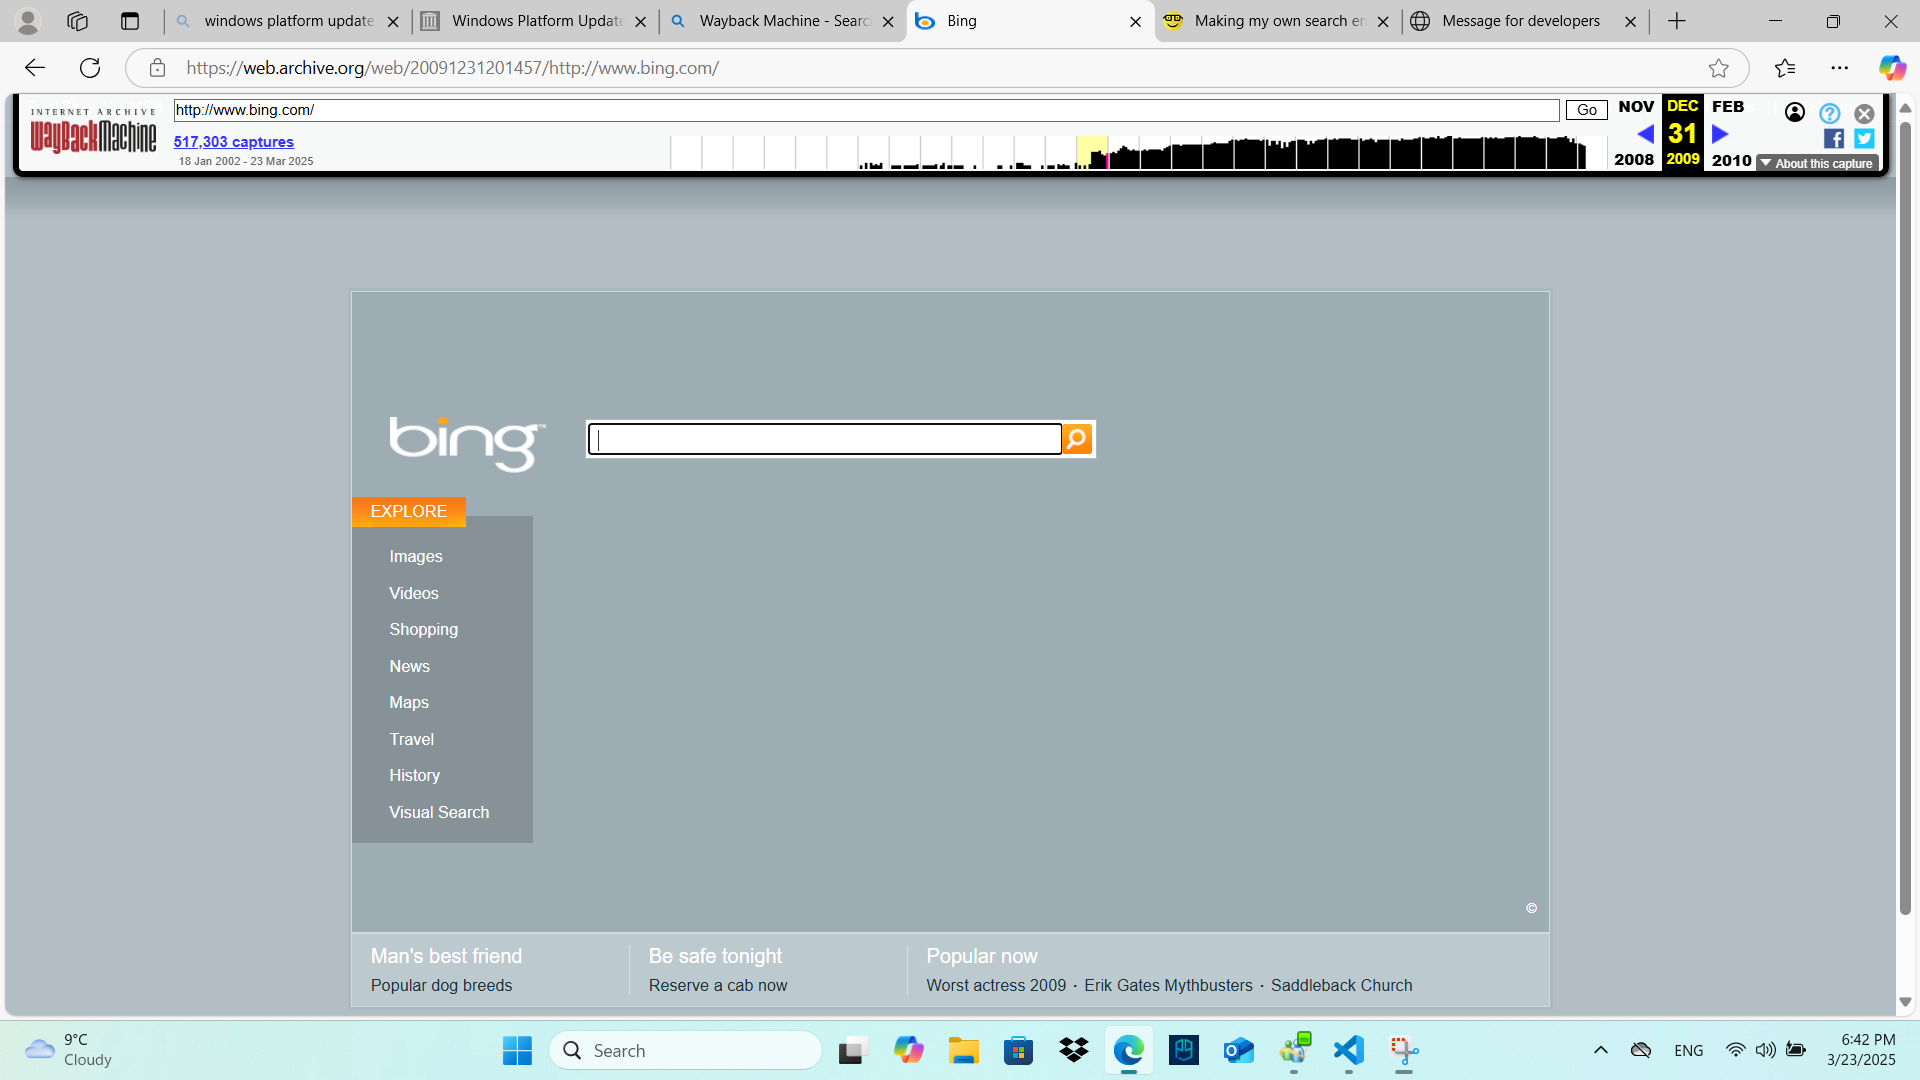This screenshot has width=1920, height=1080.
Task: Click the Wayback URL input field
Action: click(x=866, y=110)
